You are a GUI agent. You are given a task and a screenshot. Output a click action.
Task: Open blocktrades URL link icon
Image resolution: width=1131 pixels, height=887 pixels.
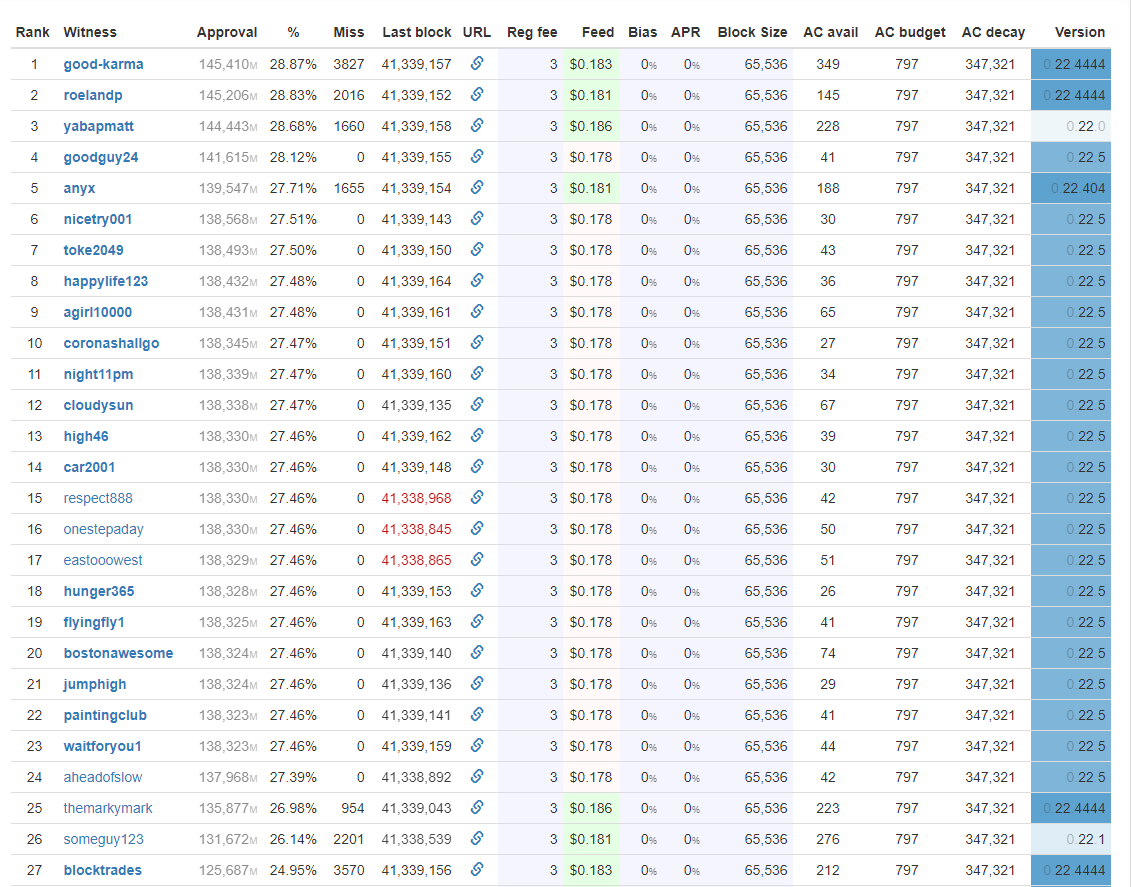477,870
